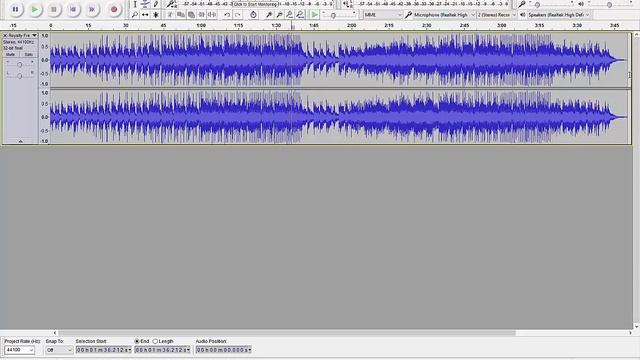Open Selection Start format dropdown arrow
640x360 pixels.
pos(130,350)
